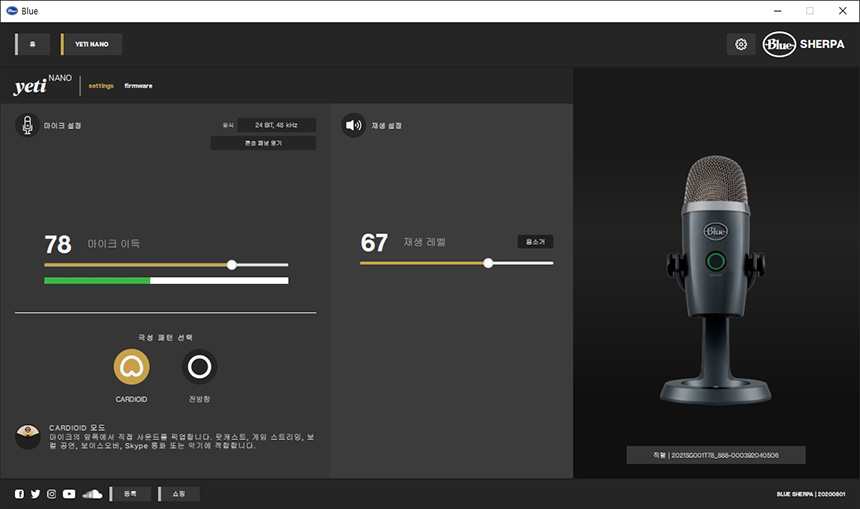Click the mic gain value 78
The height and width of the screenshot is (509, 860).
click(x=58, y=245)
